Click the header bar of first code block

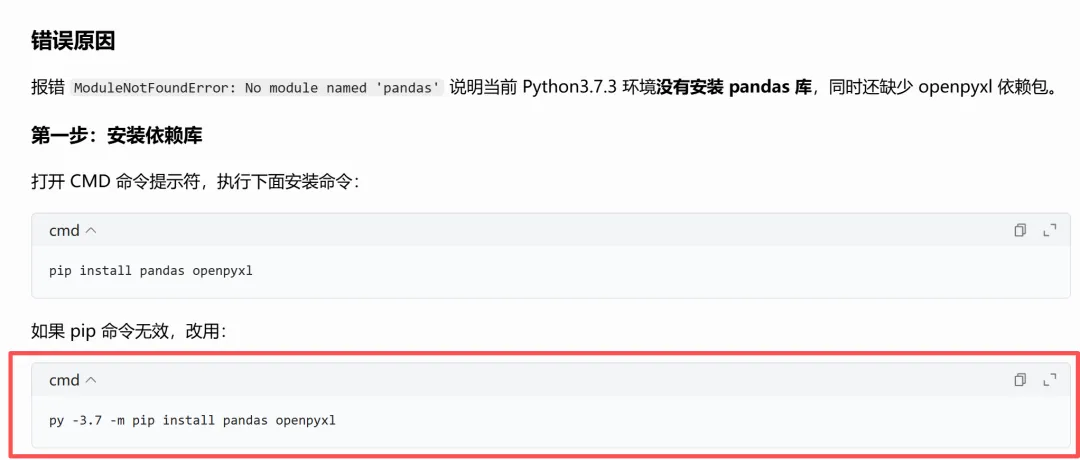point(551,231)
